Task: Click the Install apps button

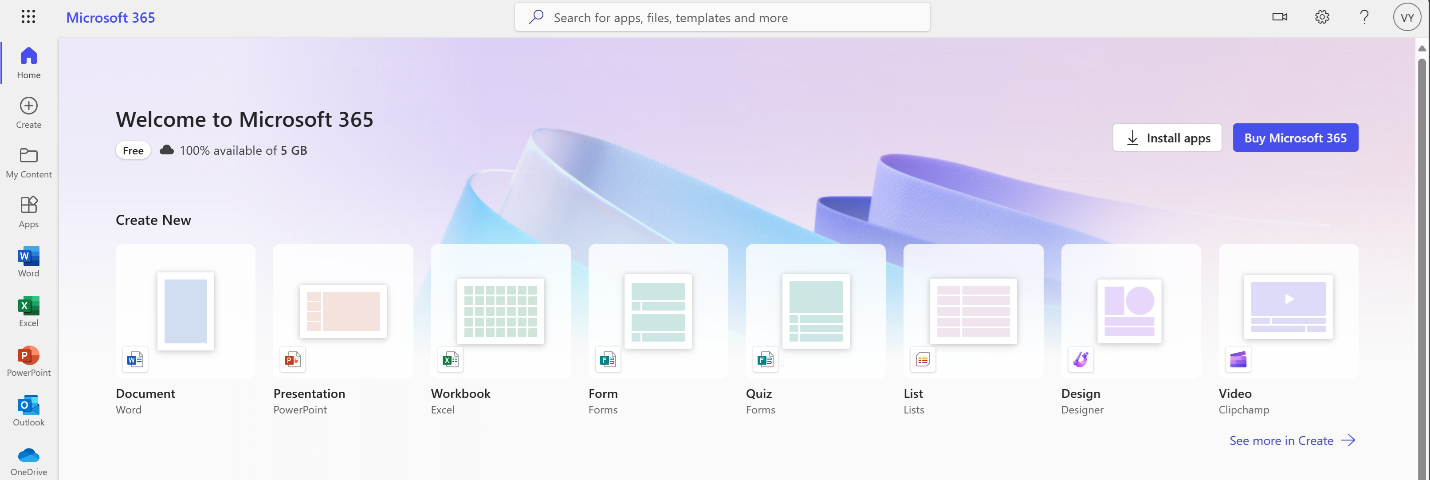Action: (x=1167, y=138)
